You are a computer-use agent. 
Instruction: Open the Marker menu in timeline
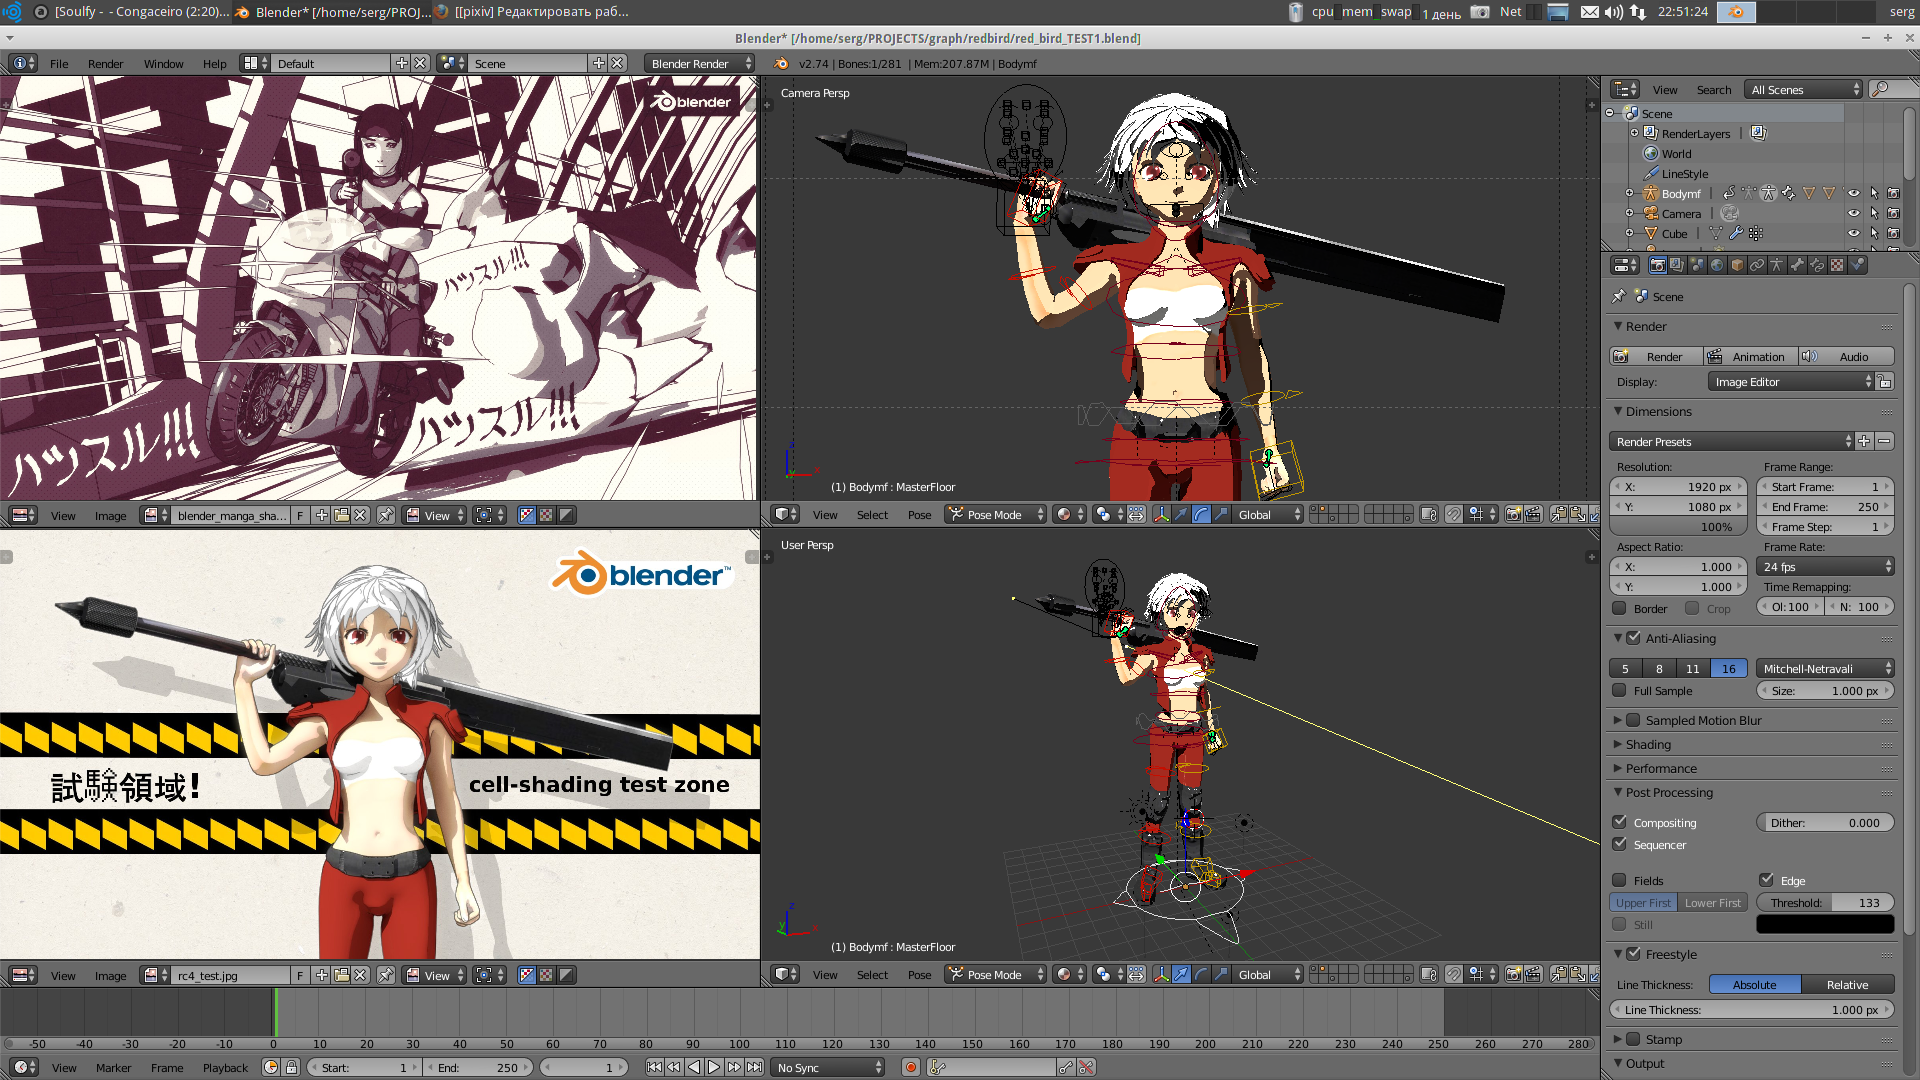tap(113, 1067)
